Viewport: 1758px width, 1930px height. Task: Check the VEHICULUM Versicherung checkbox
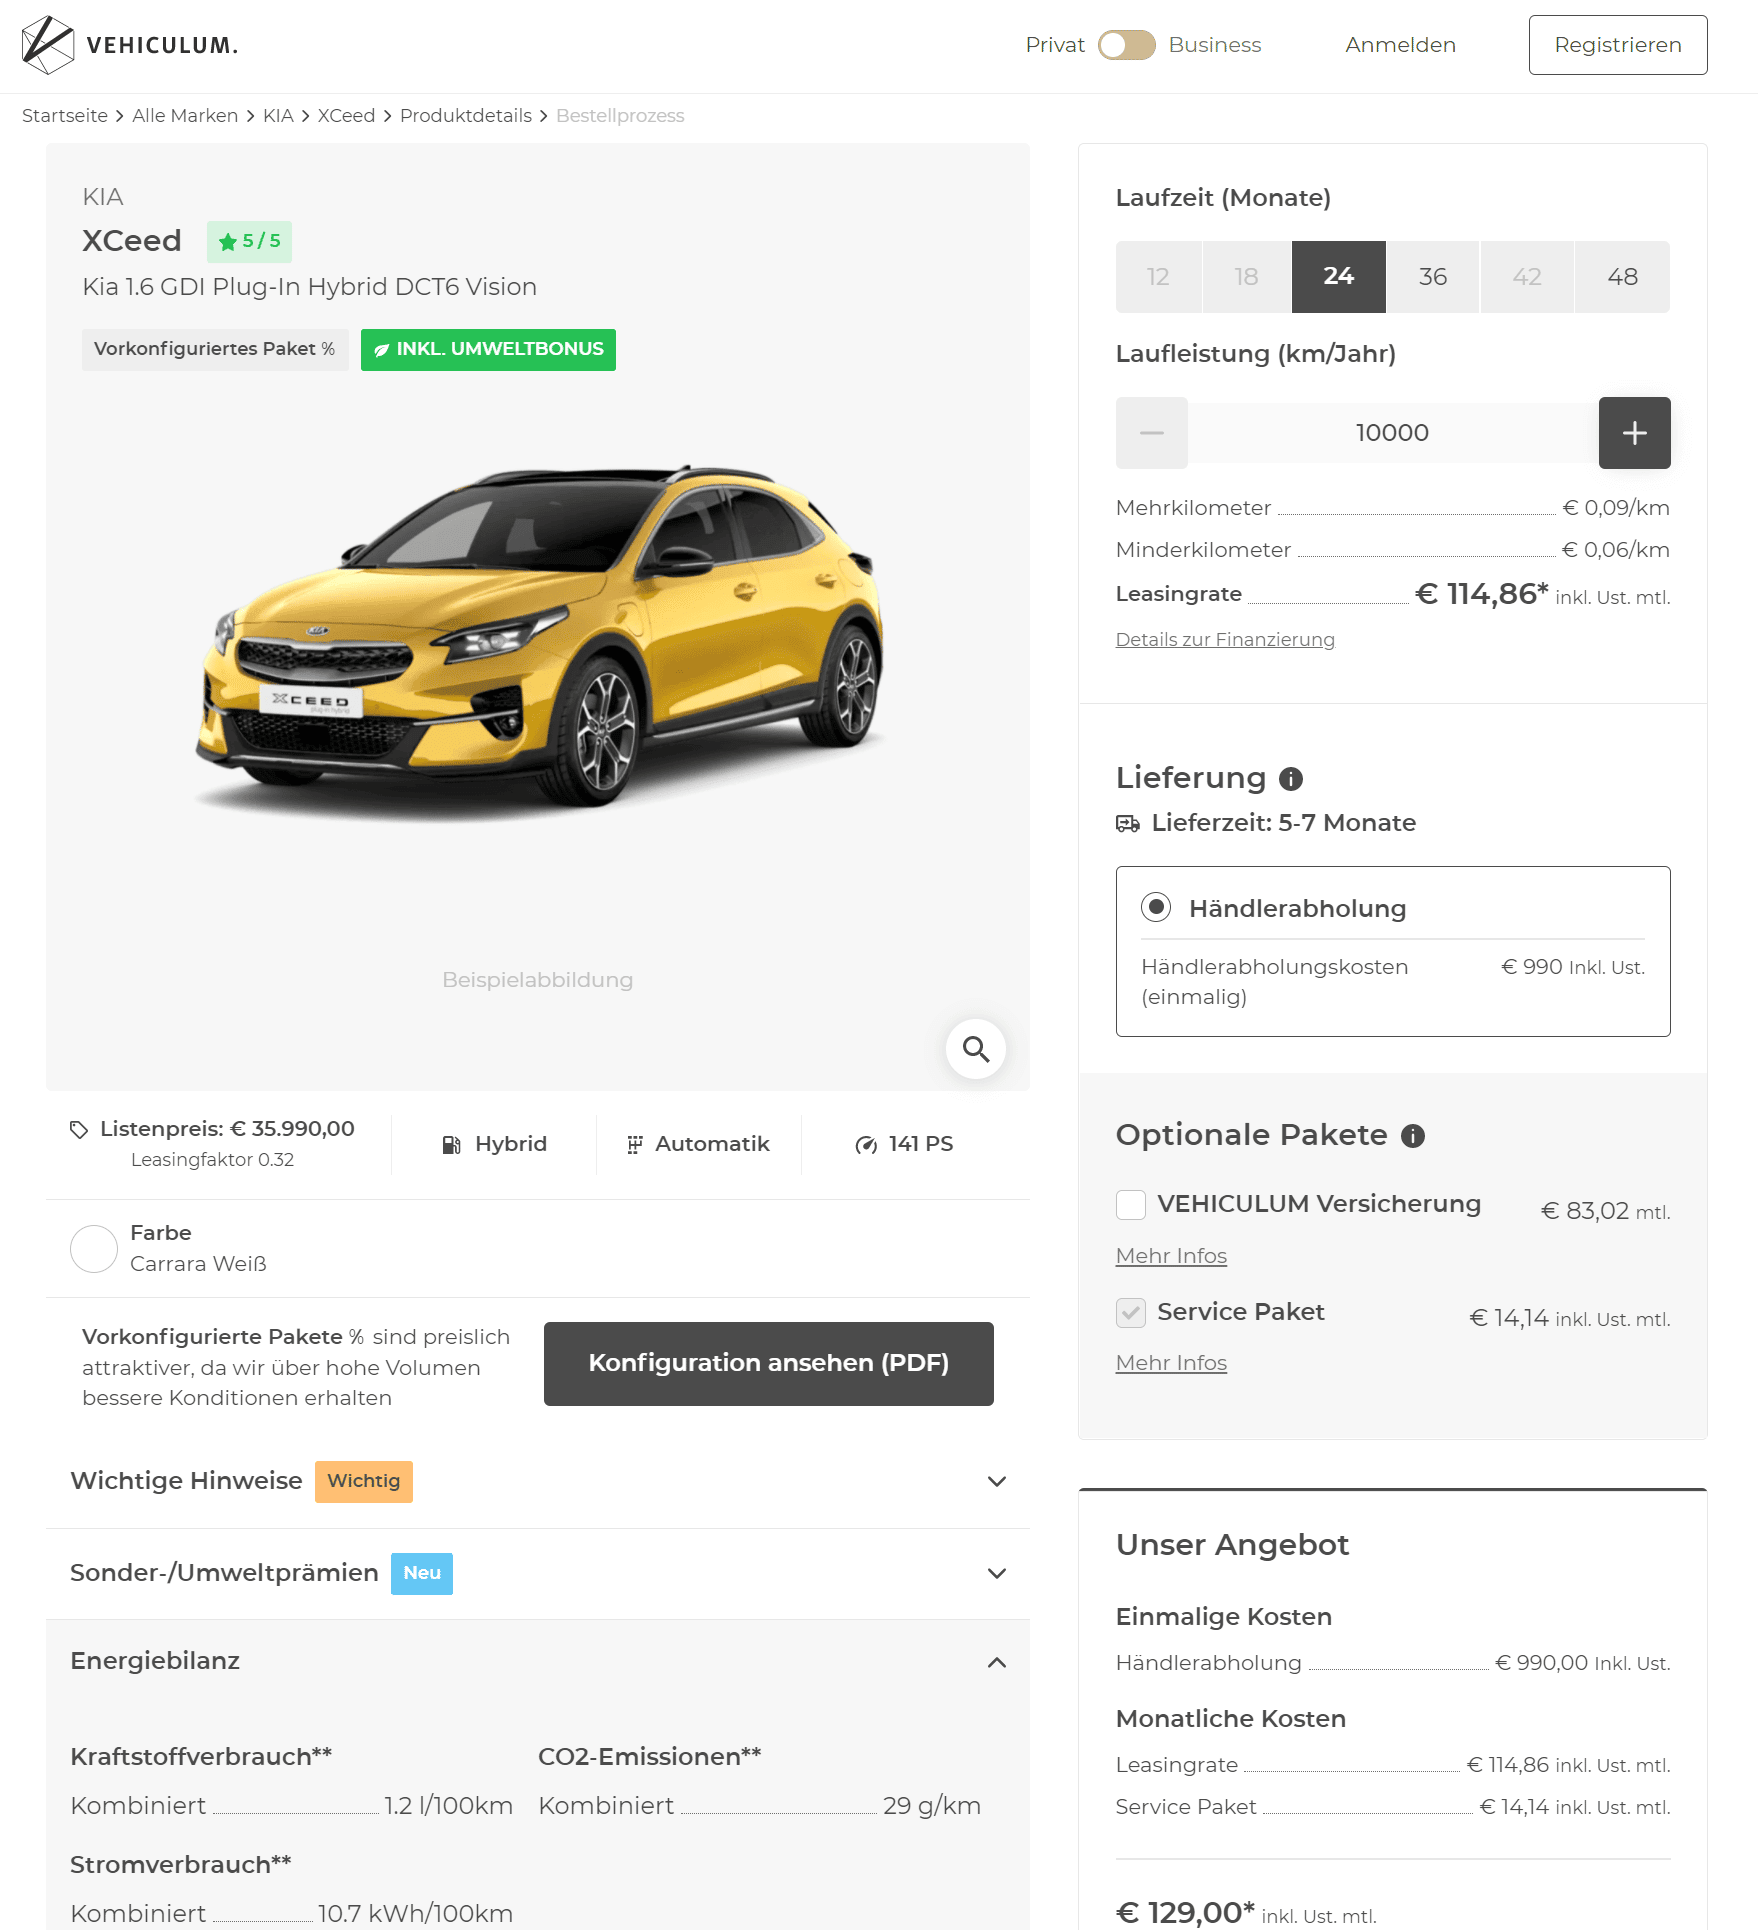pyautogui.click(x=1131, y=1205)
